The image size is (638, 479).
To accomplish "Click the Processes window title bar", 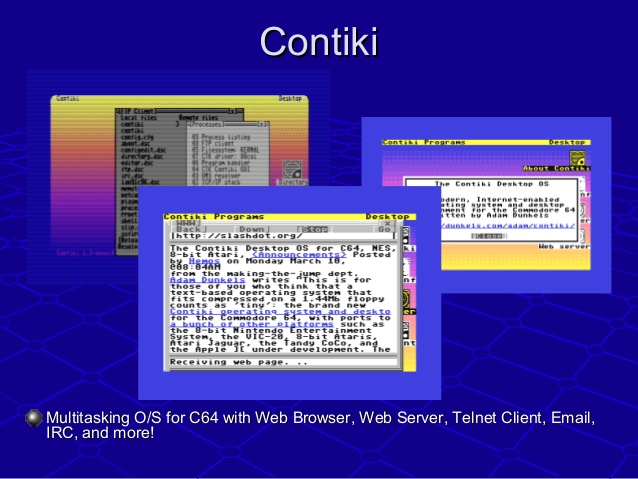I will pos(228,124).
